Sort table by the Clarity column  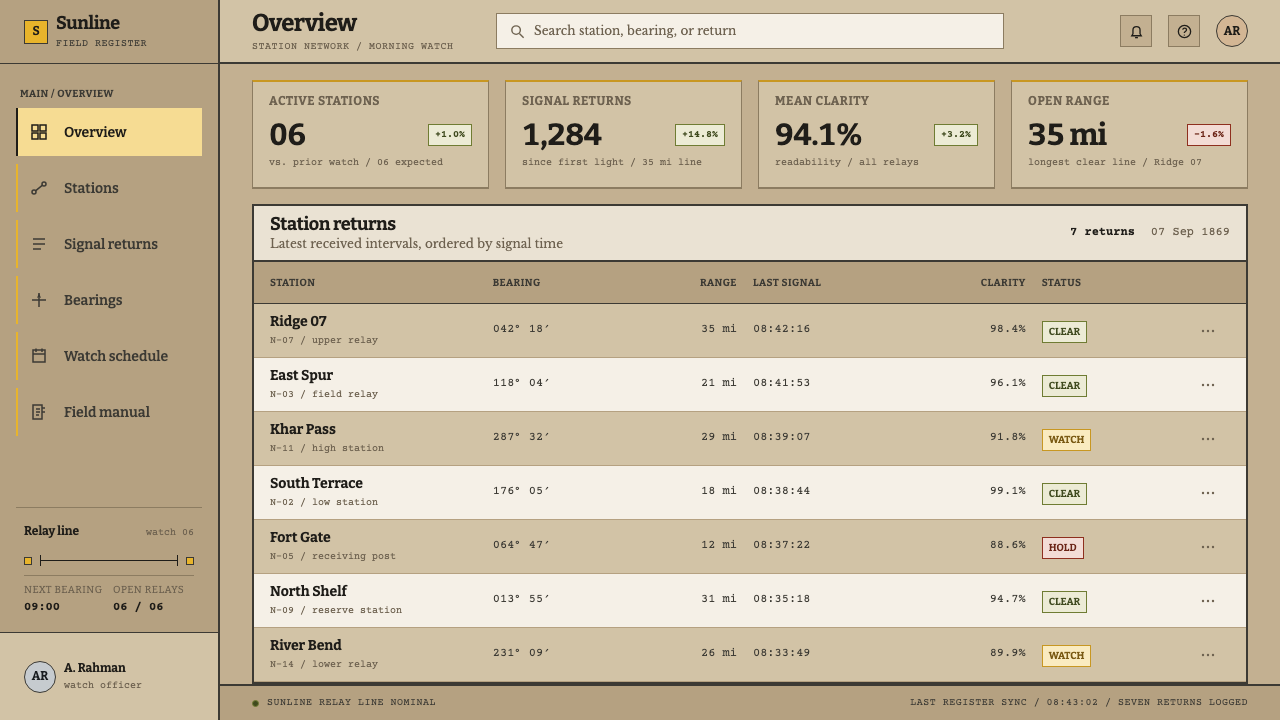pos(1003,283)
